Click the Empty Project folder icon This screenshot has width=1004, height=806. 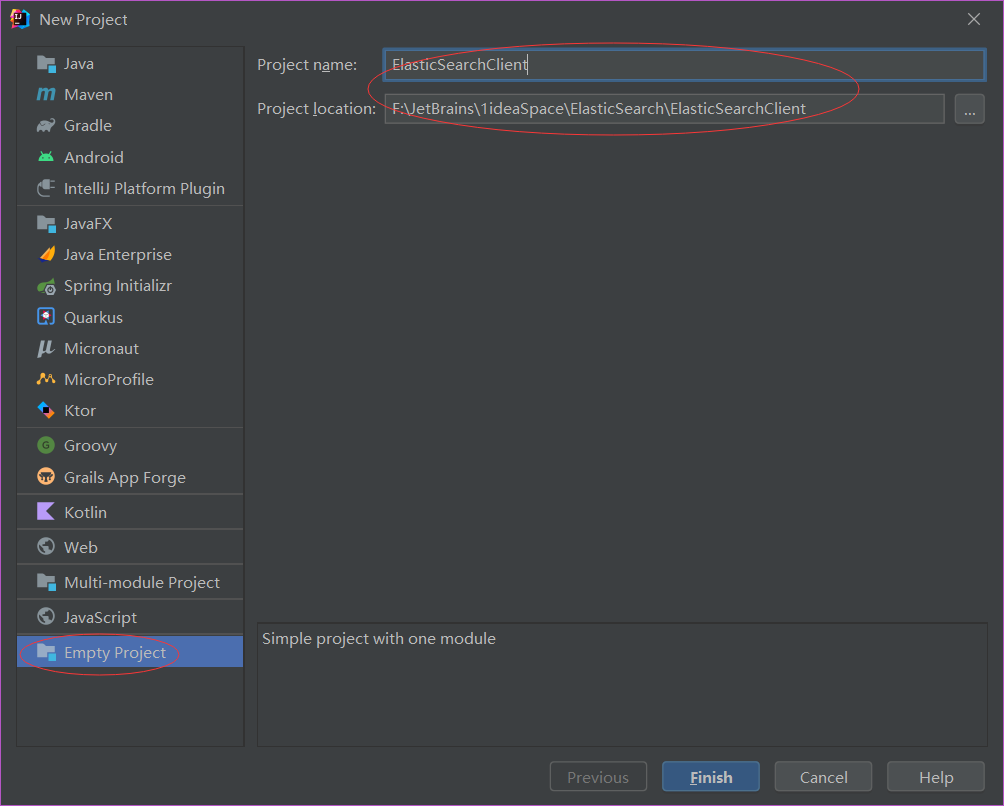[x=46, y=652]
